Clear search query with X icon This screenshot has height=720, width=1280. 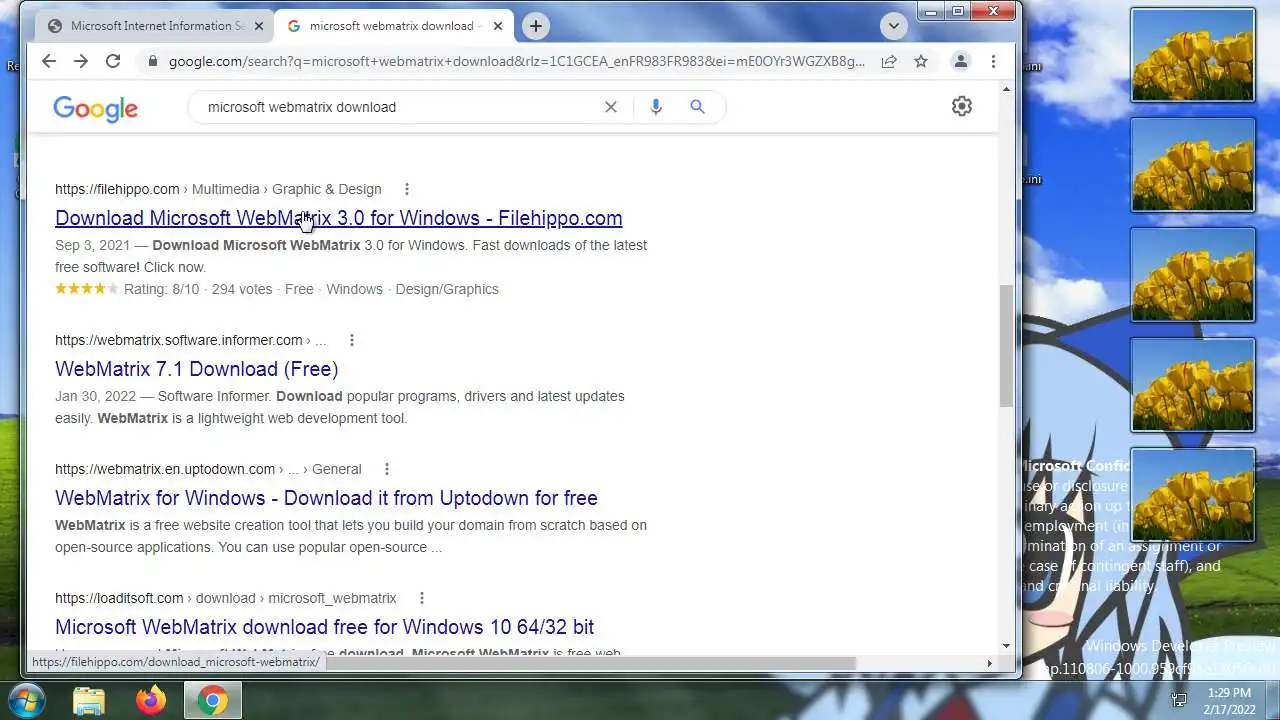[x=611, y=107]
